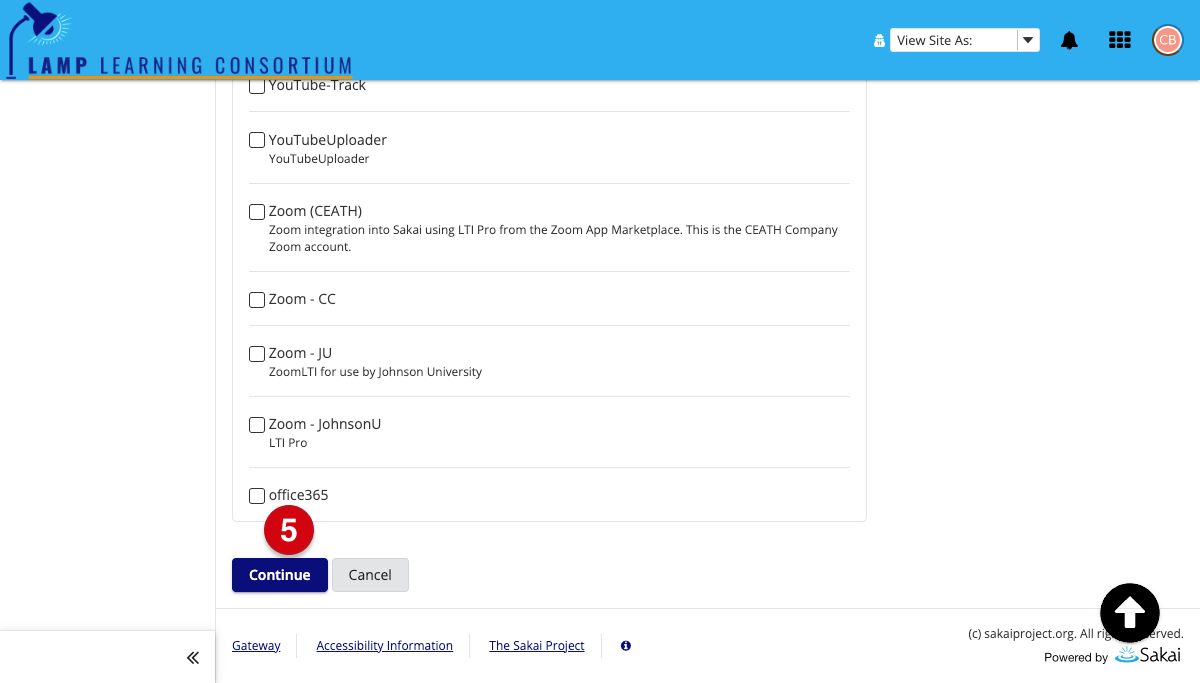Enable the Zoom (CEATH) tool checkbox
This screenshot has width=1200, height=683.
(x=257, y=212)
